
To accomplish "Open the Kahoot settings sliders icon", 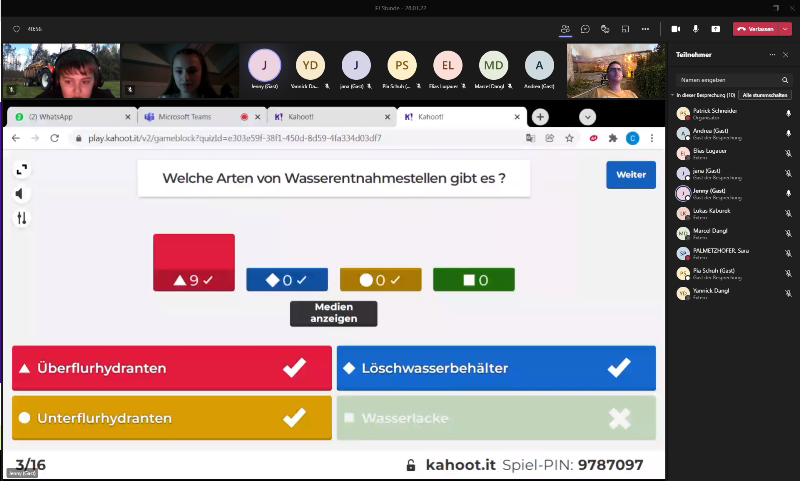I will (x=21, y=217).
